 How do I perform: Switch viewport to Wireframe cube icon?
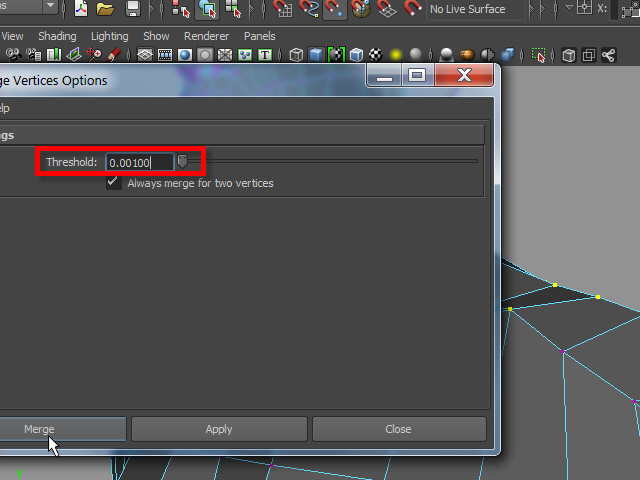click(x=296, y=55)
